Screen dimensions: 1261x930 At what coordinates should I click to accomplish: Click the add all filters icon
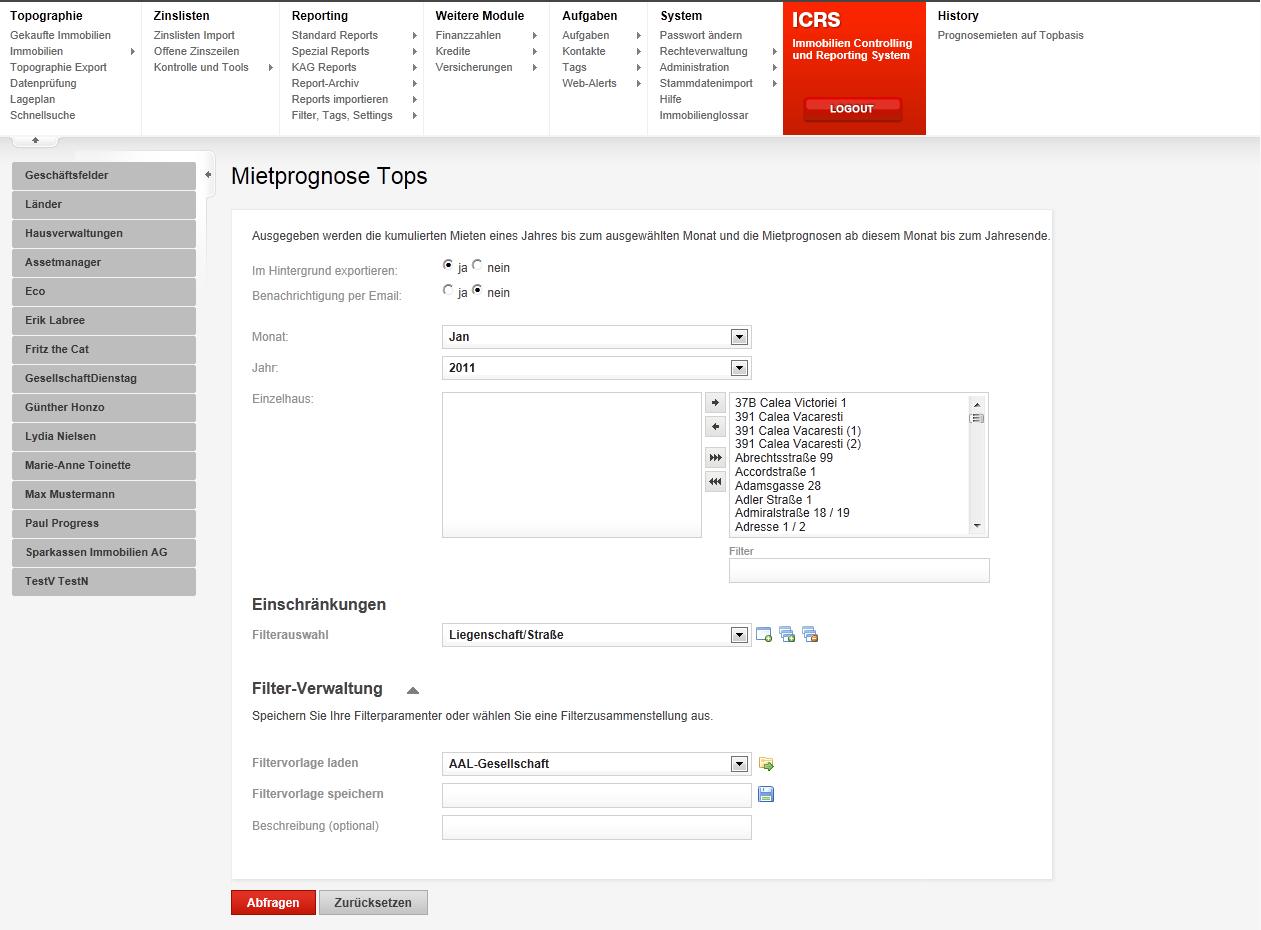point(787,635)
